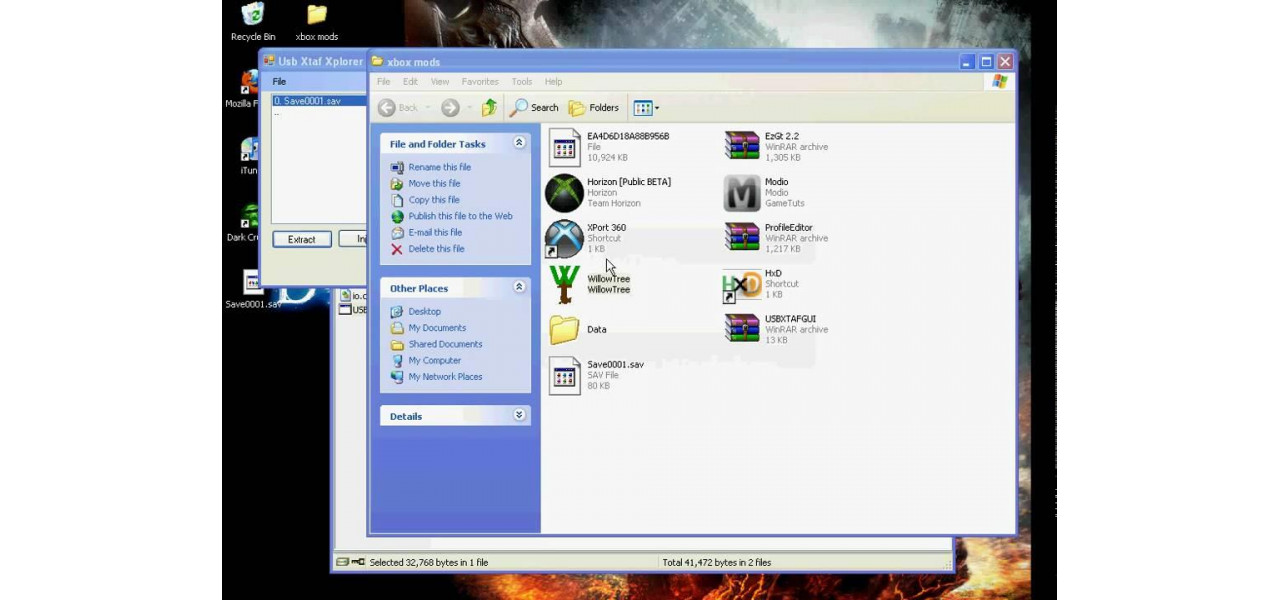The width and height of the screenshot is (1280, 600).
Task: Go up one folder level
Action: (x=489, y=108)
